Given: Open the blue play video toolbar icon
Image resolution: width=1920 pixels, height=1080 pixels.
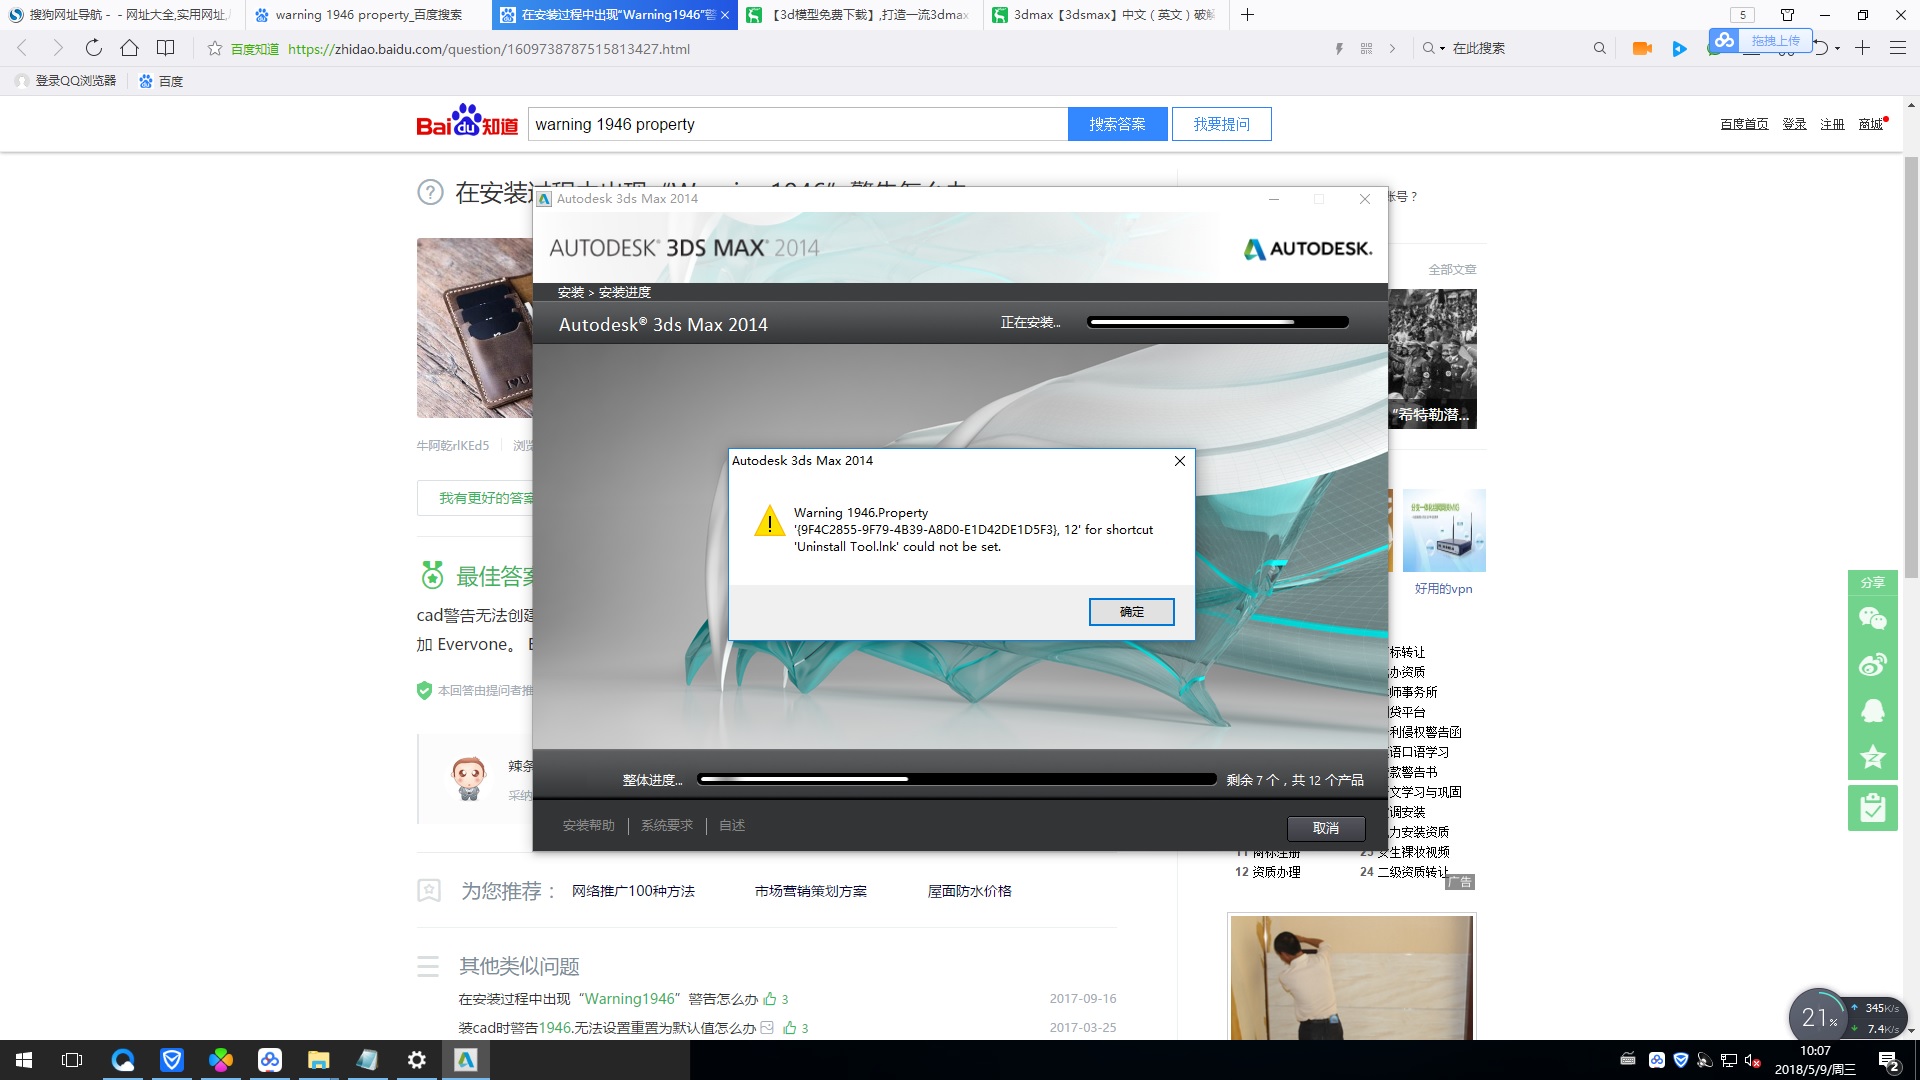Looking at the screenshot, I should (x=1679, y=48).
